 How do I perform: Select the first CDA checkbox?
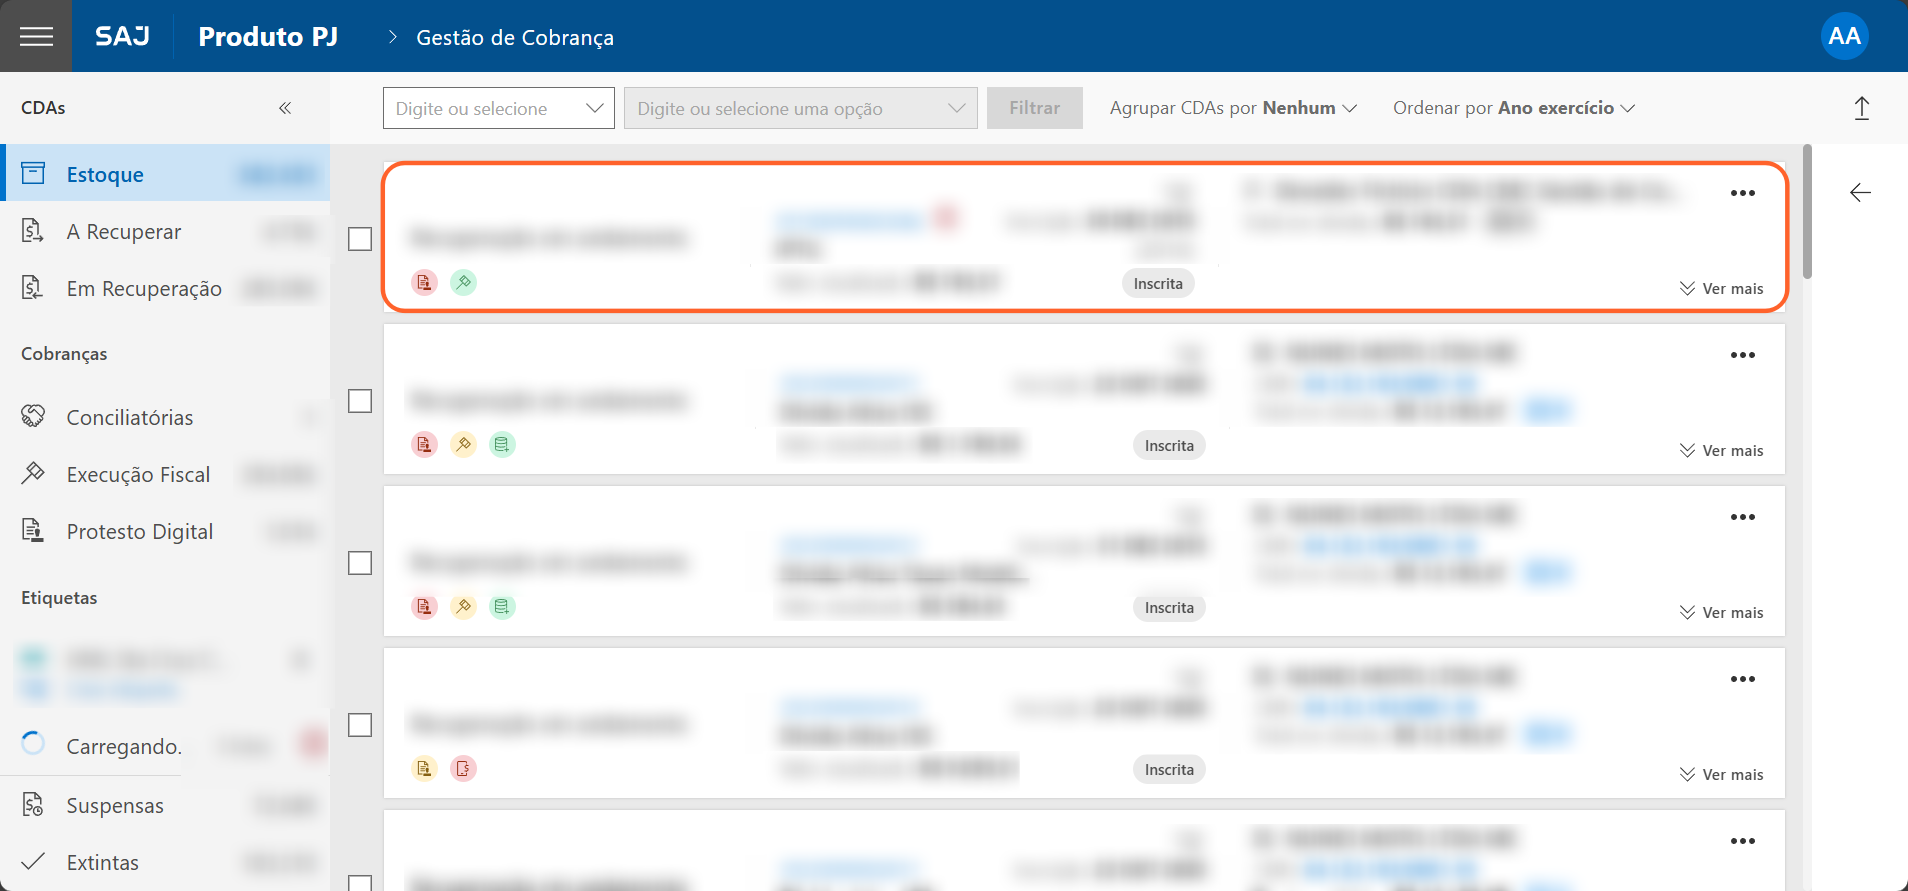tap(360, 239)
